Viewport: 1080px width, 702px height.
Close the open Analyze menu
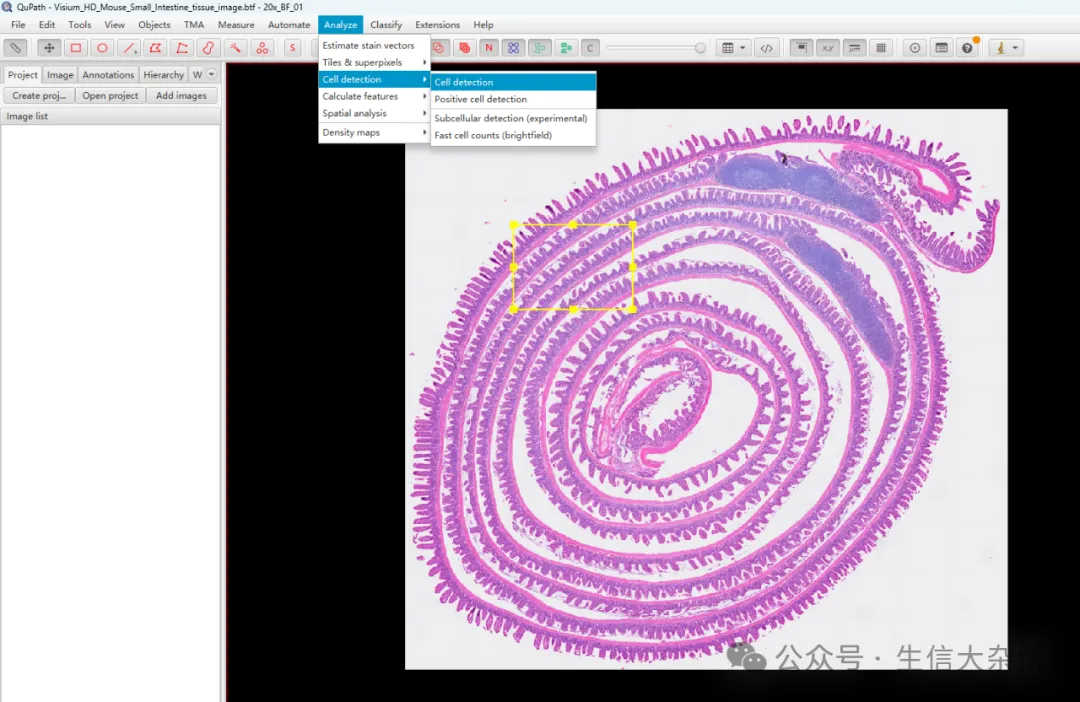340,24
